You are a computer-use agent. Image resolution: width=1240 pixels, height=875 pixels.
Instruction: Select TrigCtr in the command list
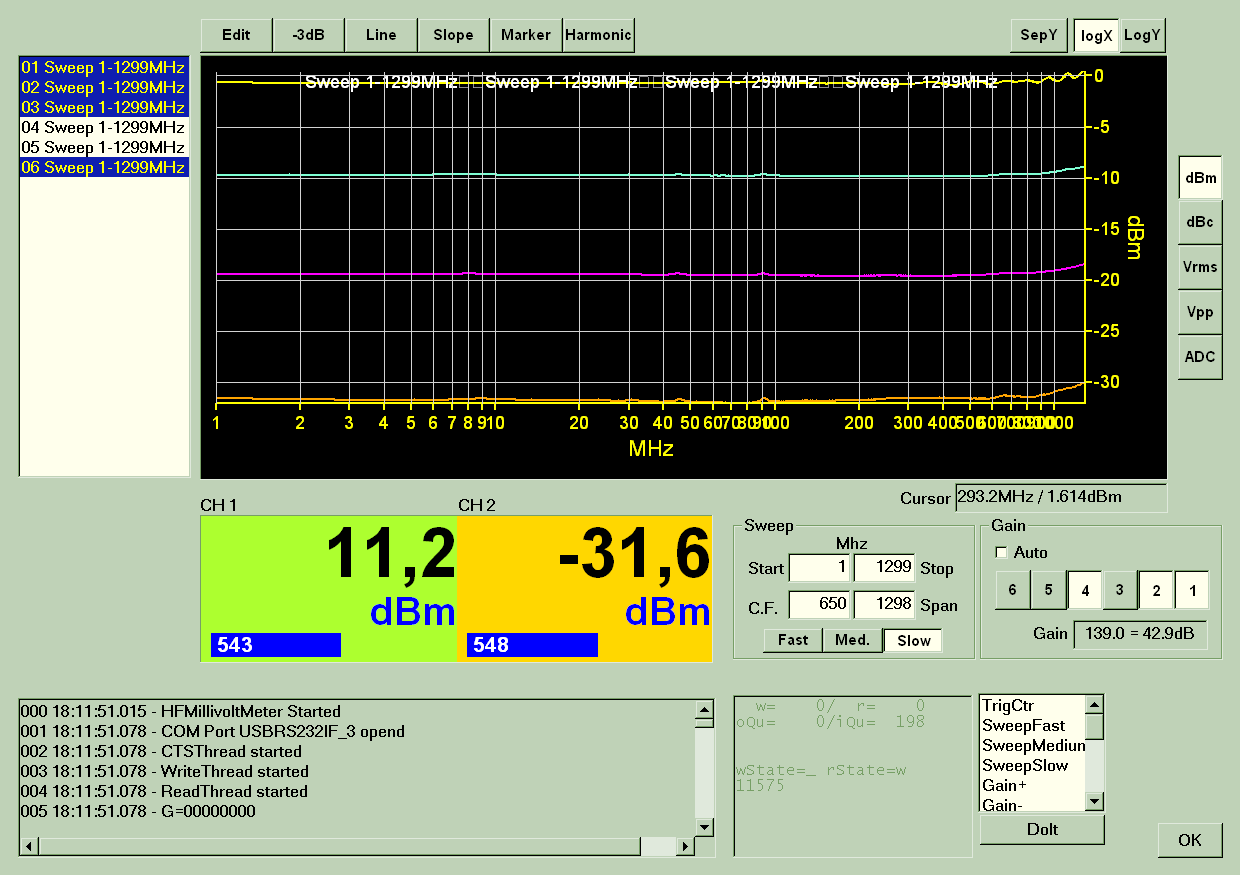(x=1032, y=706)
